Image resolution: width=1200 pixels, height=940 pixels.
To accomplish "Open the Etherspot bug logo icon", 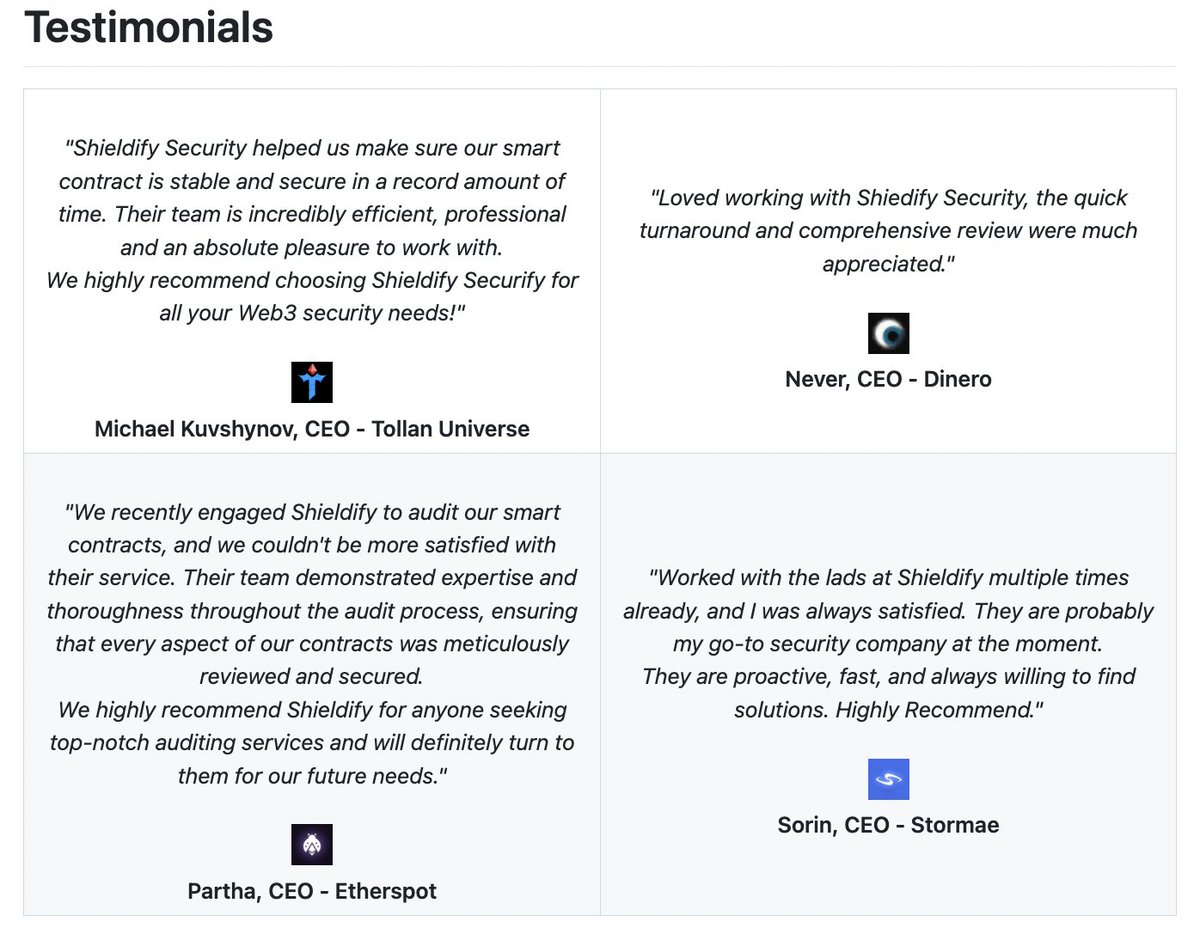I will [312, 844].
